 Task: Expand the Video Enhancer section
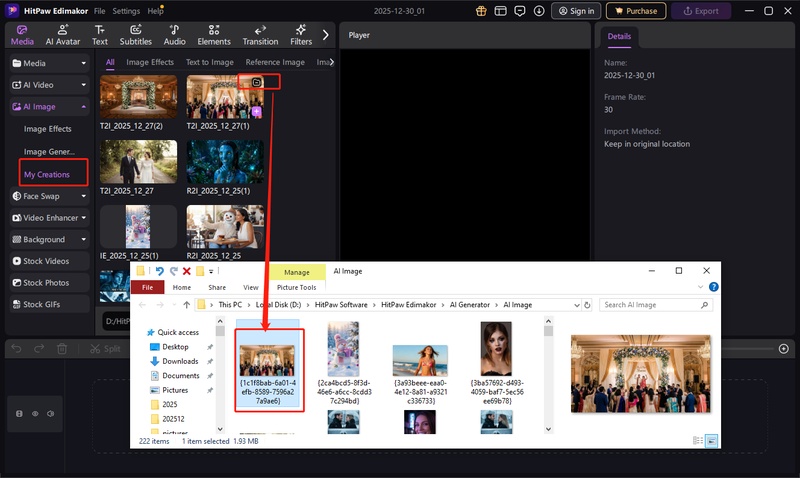[83, 218]
